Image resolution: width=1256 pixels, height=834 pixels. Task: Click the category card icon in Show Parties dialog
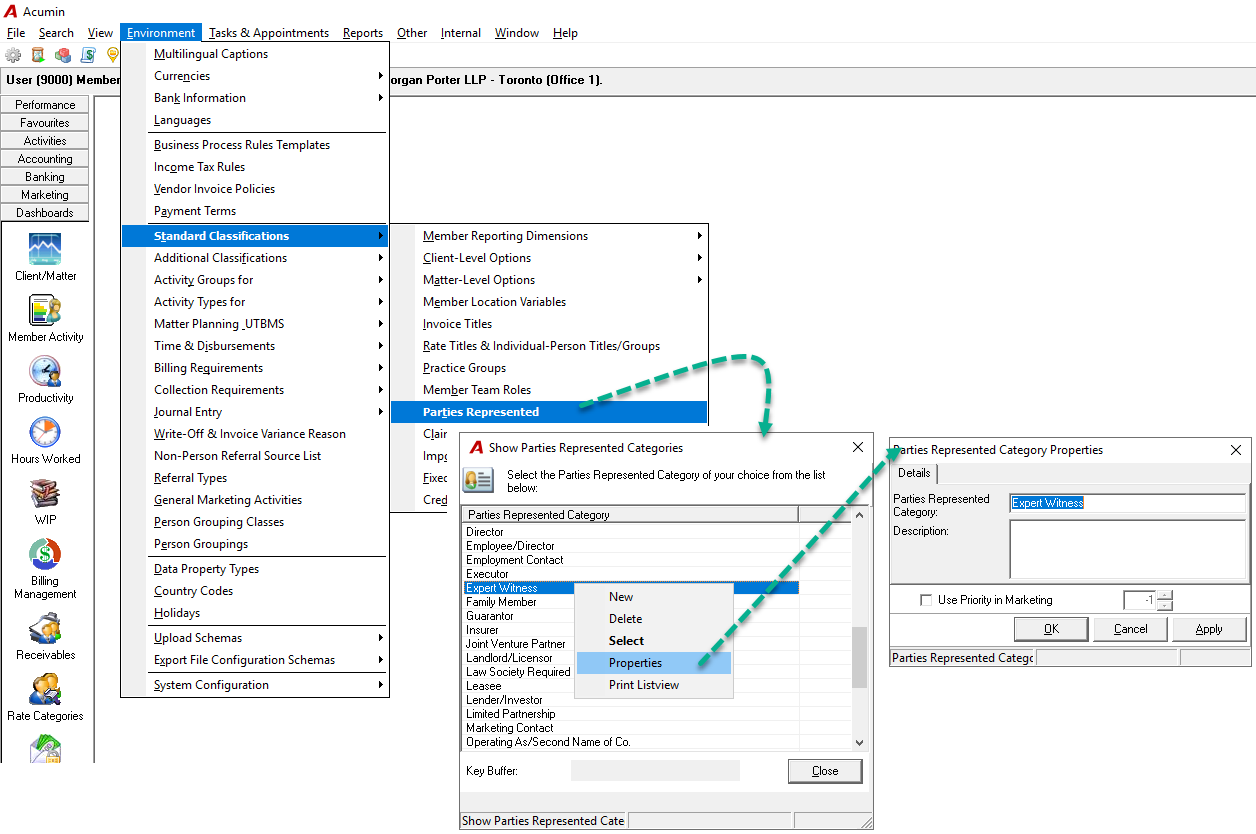[x=477, y=480]
